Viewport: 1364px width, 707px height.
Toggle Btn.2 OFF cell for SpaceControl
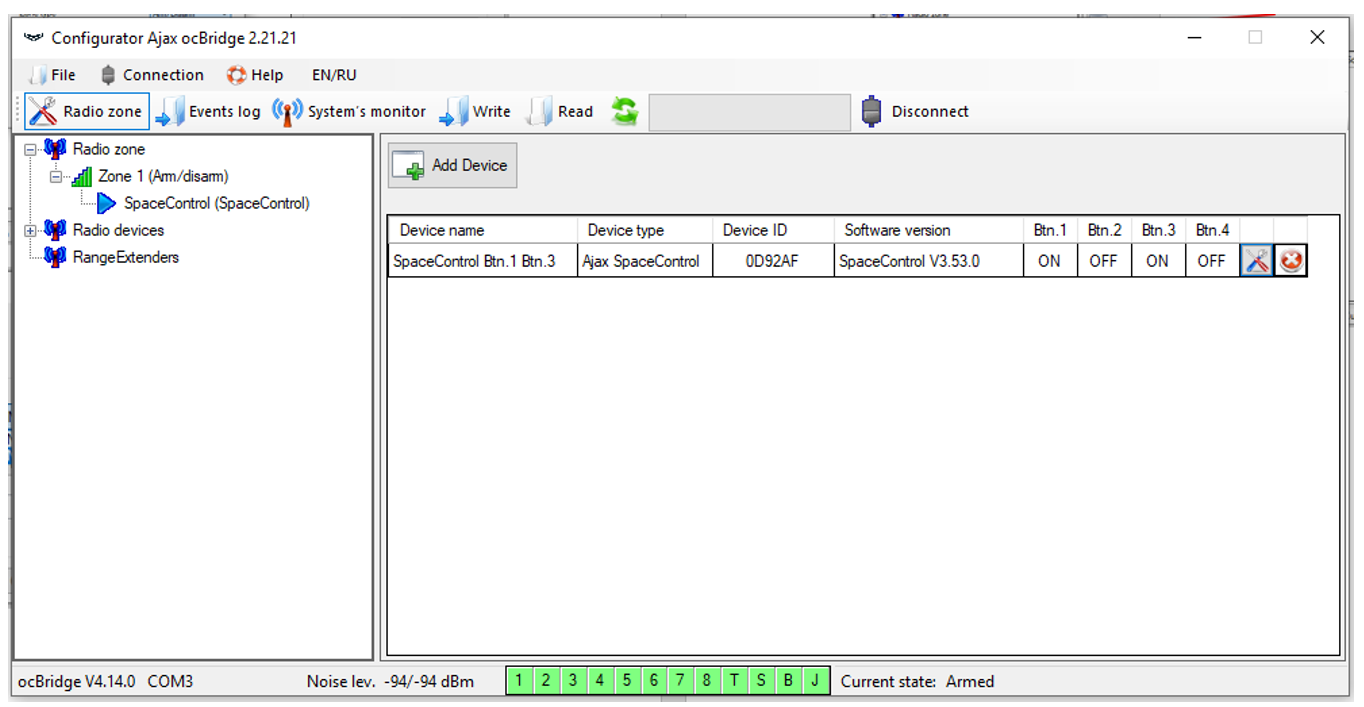(1104, 261)
